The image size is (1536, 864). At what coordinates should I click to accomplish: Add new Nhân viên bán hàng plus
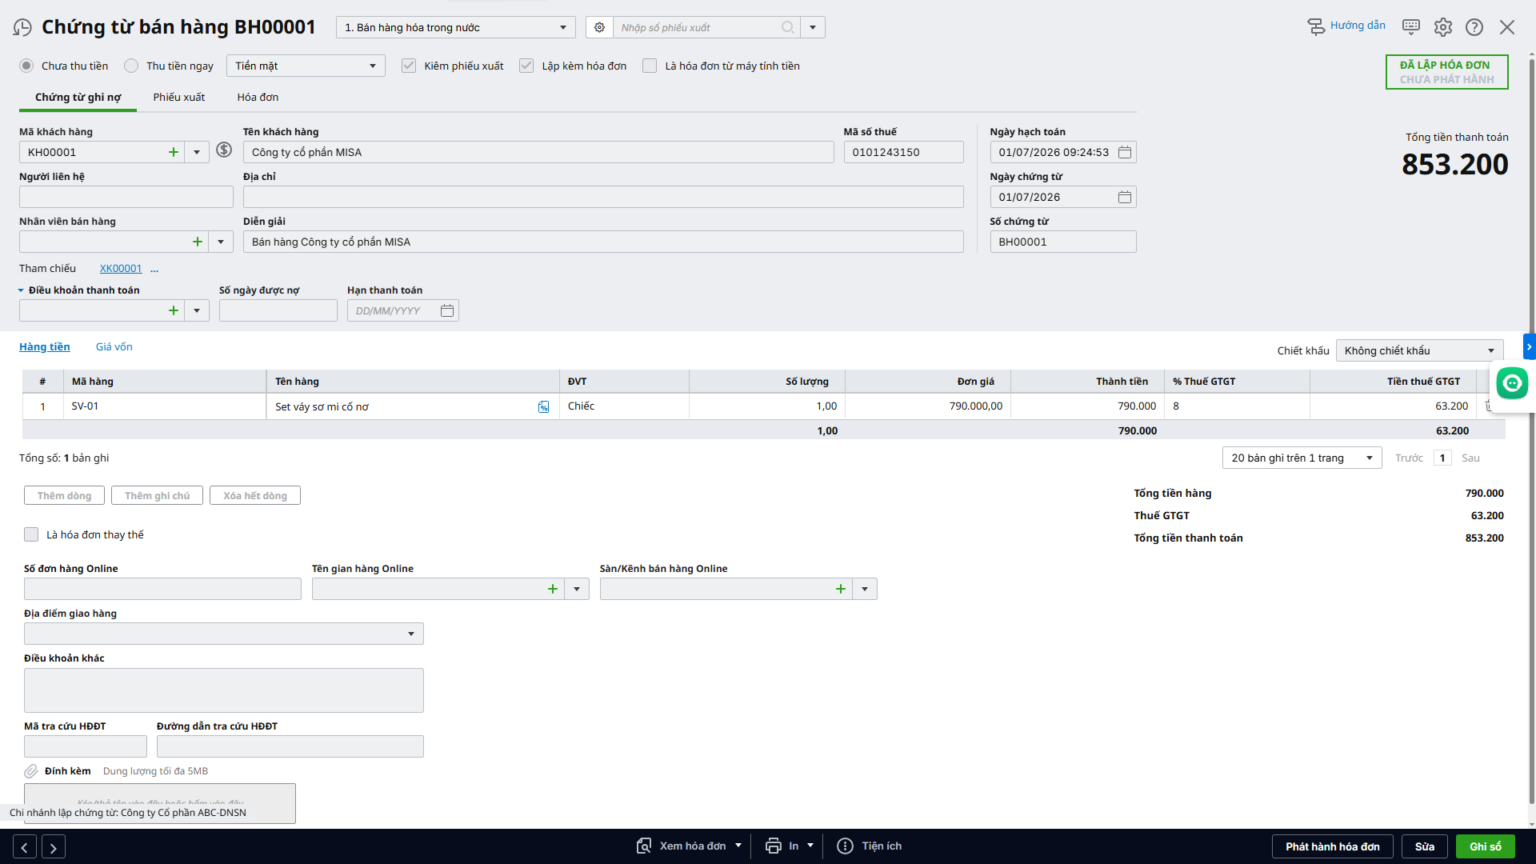197,242
